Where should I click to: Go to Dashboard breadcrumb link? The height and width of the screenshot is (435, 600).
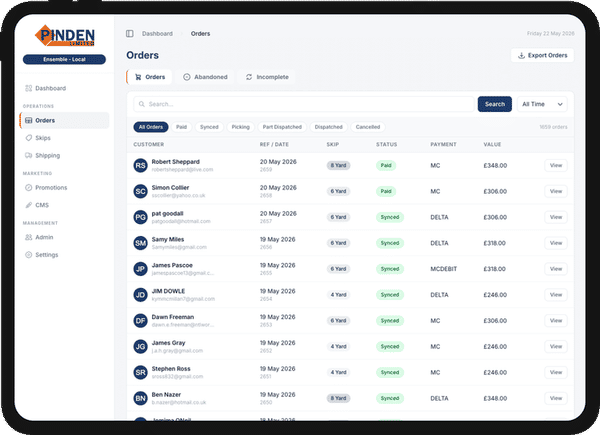(157, 34)
